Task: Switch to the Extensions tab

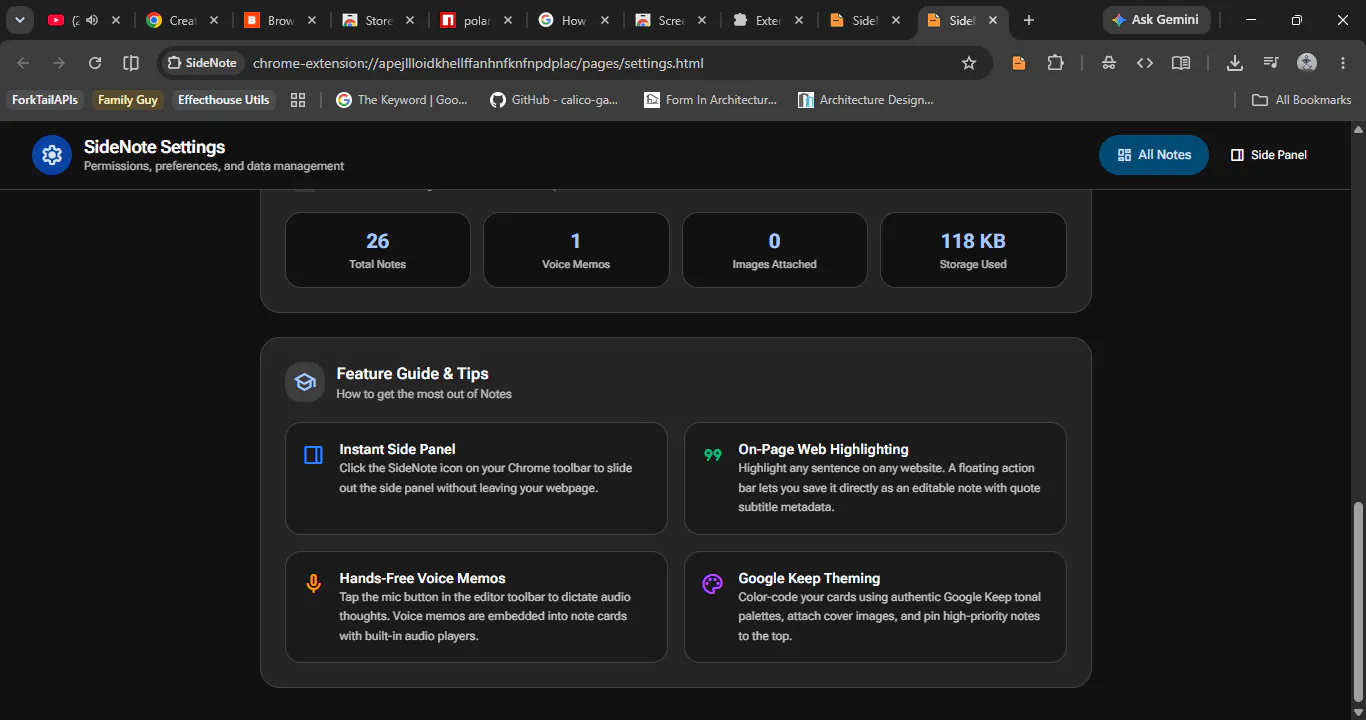Action: click(770, 20)
